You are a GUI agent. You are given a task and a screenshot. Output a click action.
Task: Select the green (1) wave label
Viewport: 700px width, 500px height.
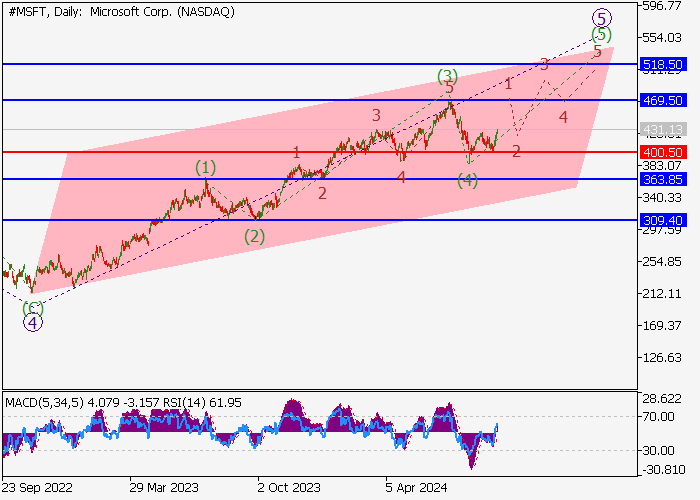(205, 168)
